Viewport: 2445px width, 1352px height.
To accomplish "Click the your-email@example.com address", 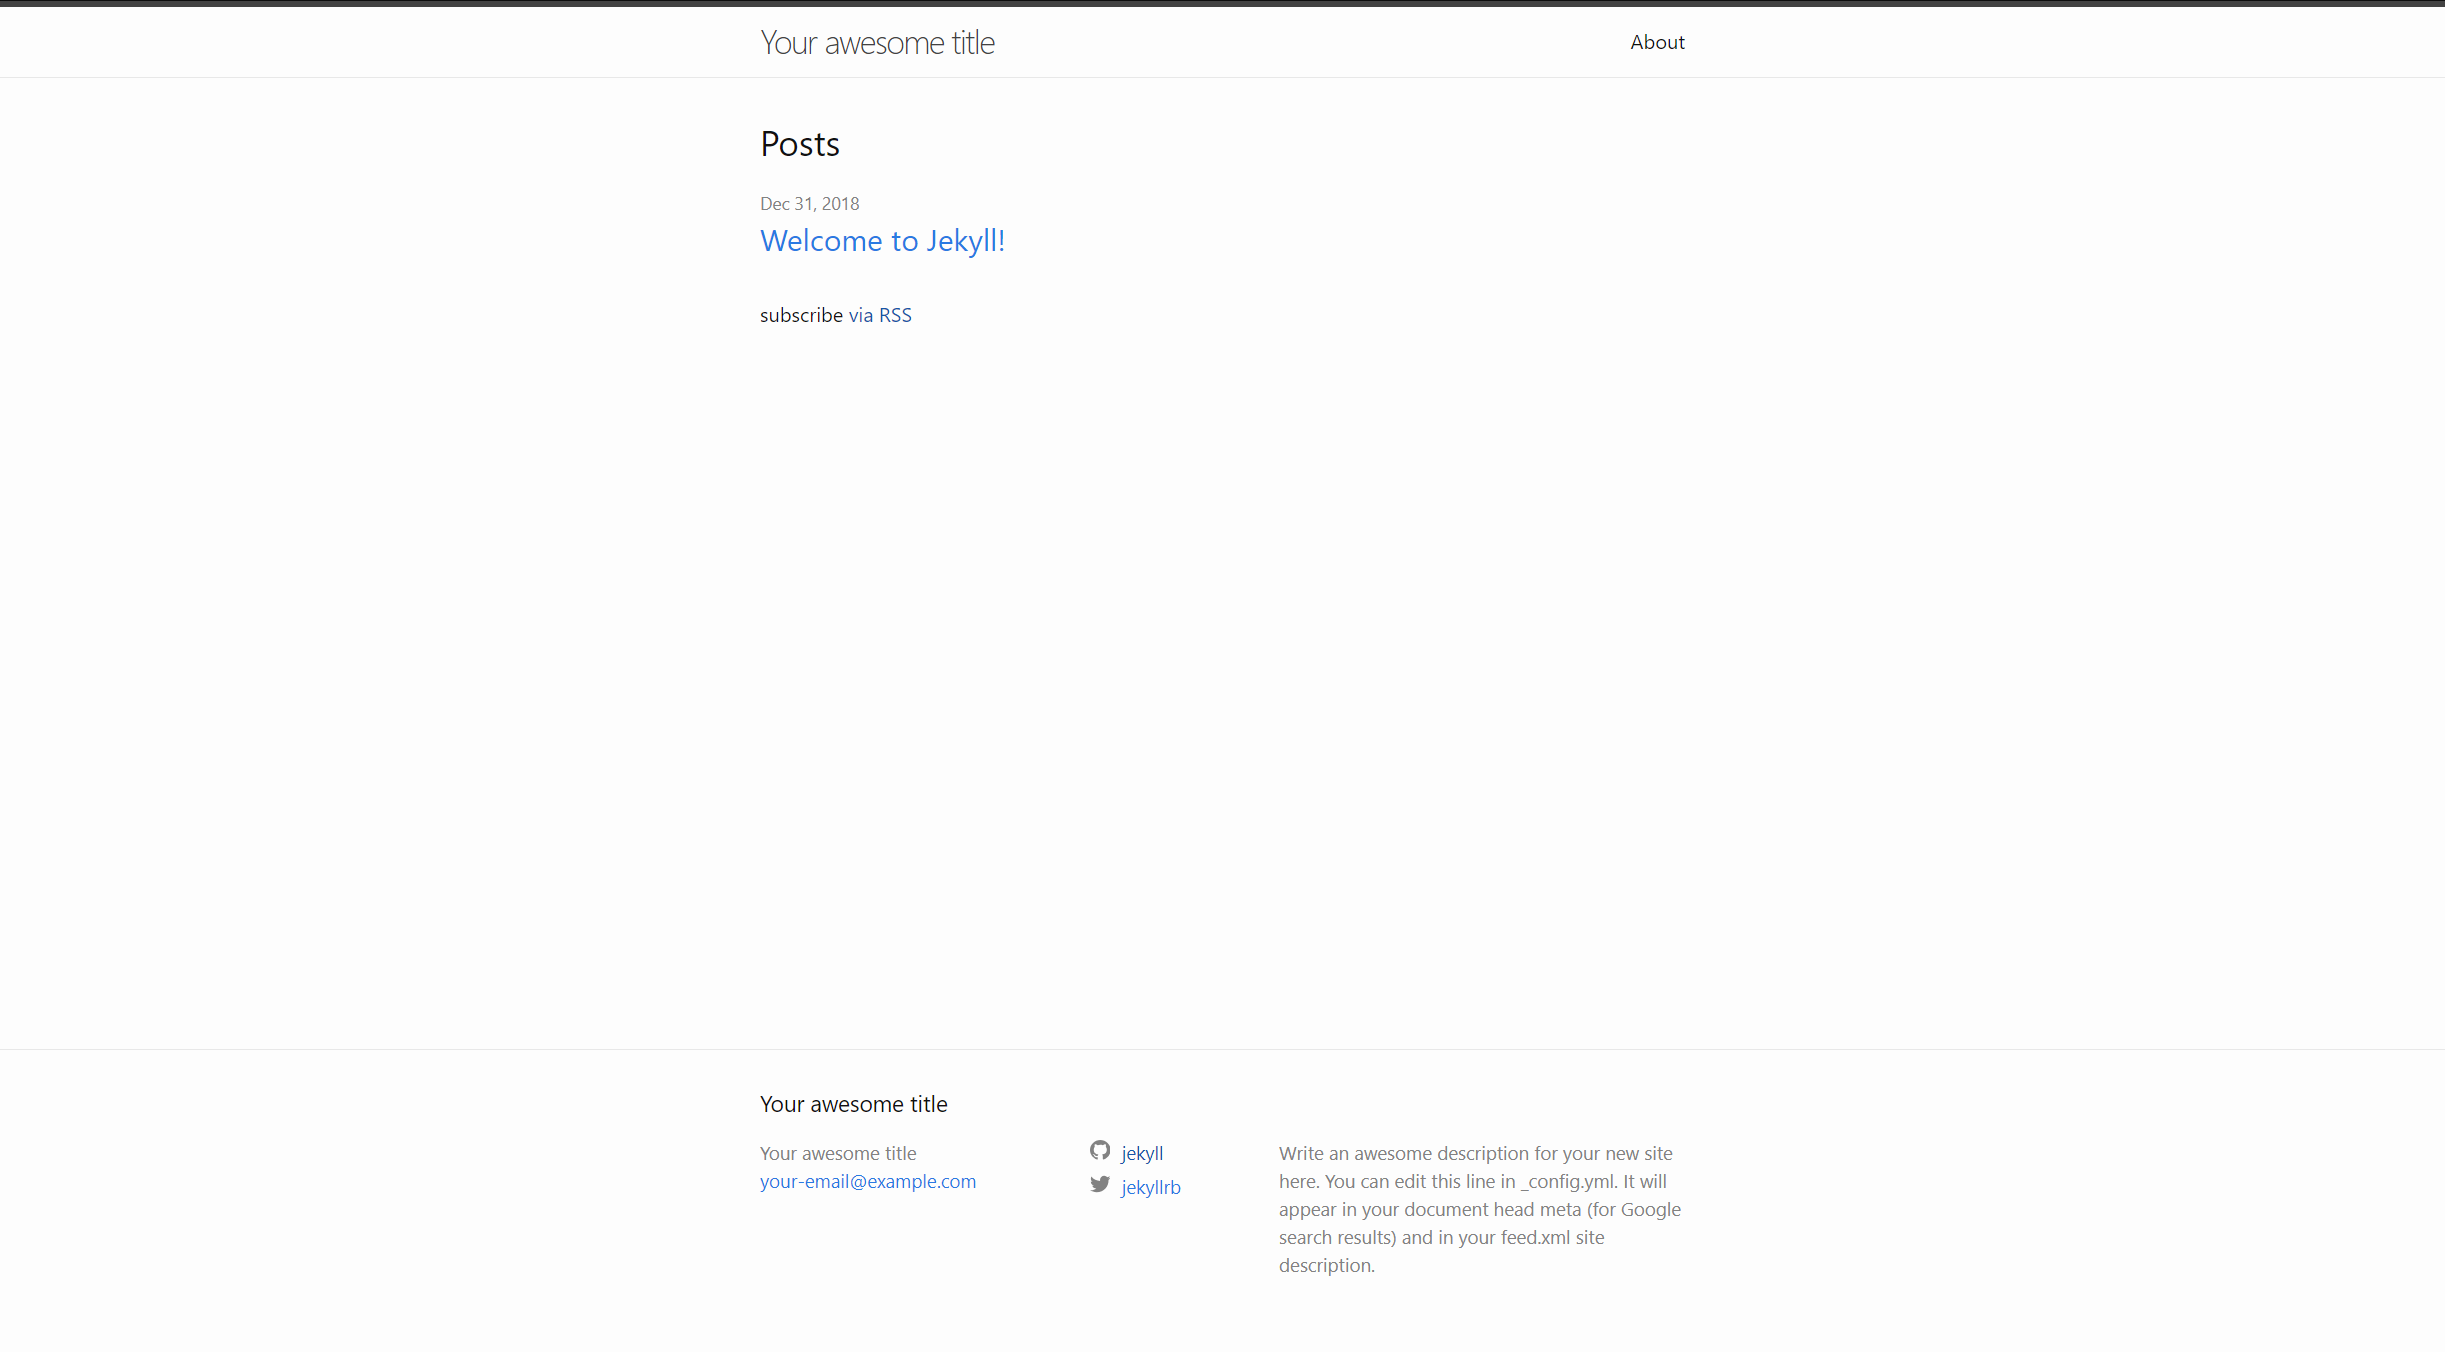I will click(x=868, y=1181).
